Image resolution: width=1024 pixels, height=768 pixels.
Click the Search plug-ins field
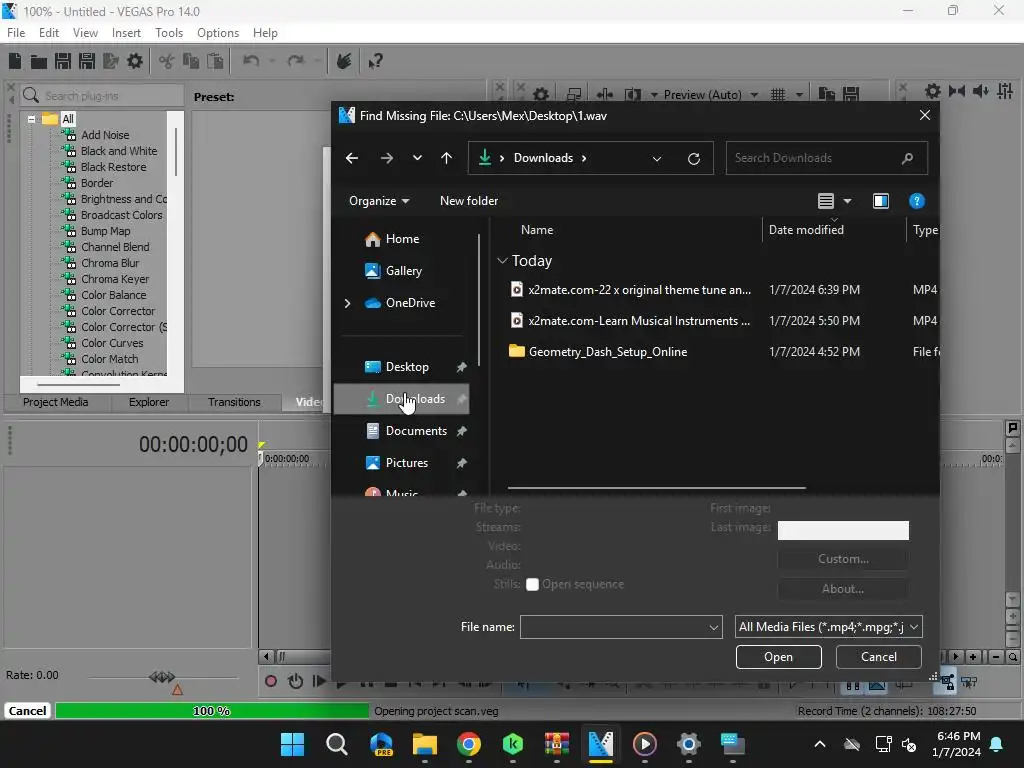pyautogui.click(x=102, y=96)
